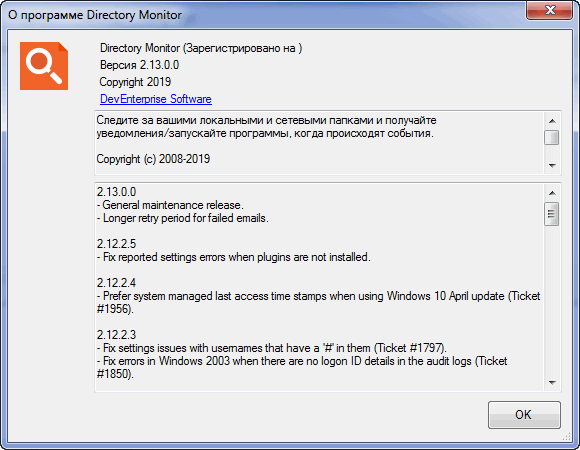Click the '2.12.2.5' changelog heading

pos(117,244)
